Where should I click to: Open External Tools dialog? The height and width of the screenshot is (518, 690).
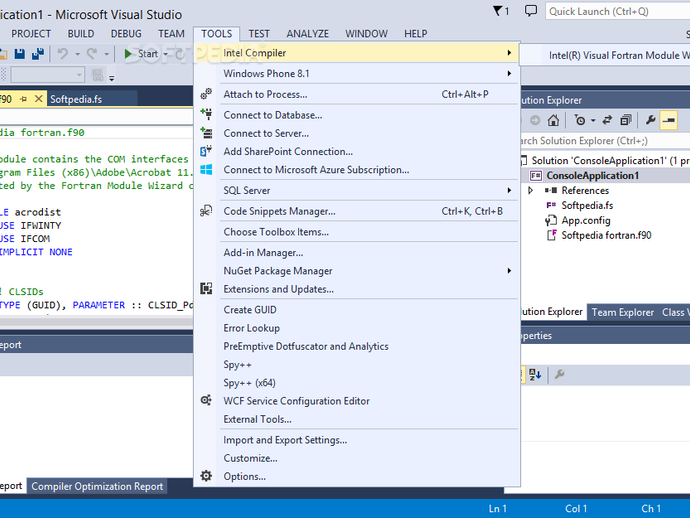(x=356, y=419)
